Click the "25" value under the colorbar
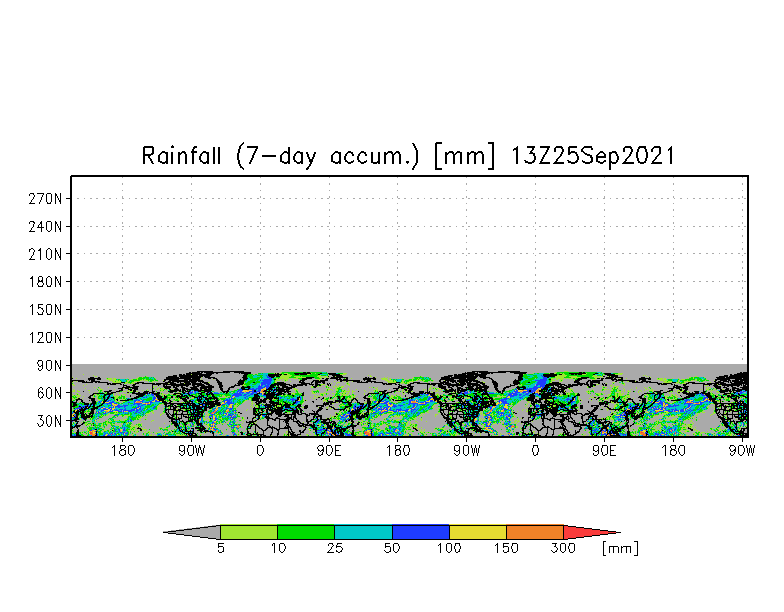The width and height of the screenshot is (784, 612). point(335,548)
